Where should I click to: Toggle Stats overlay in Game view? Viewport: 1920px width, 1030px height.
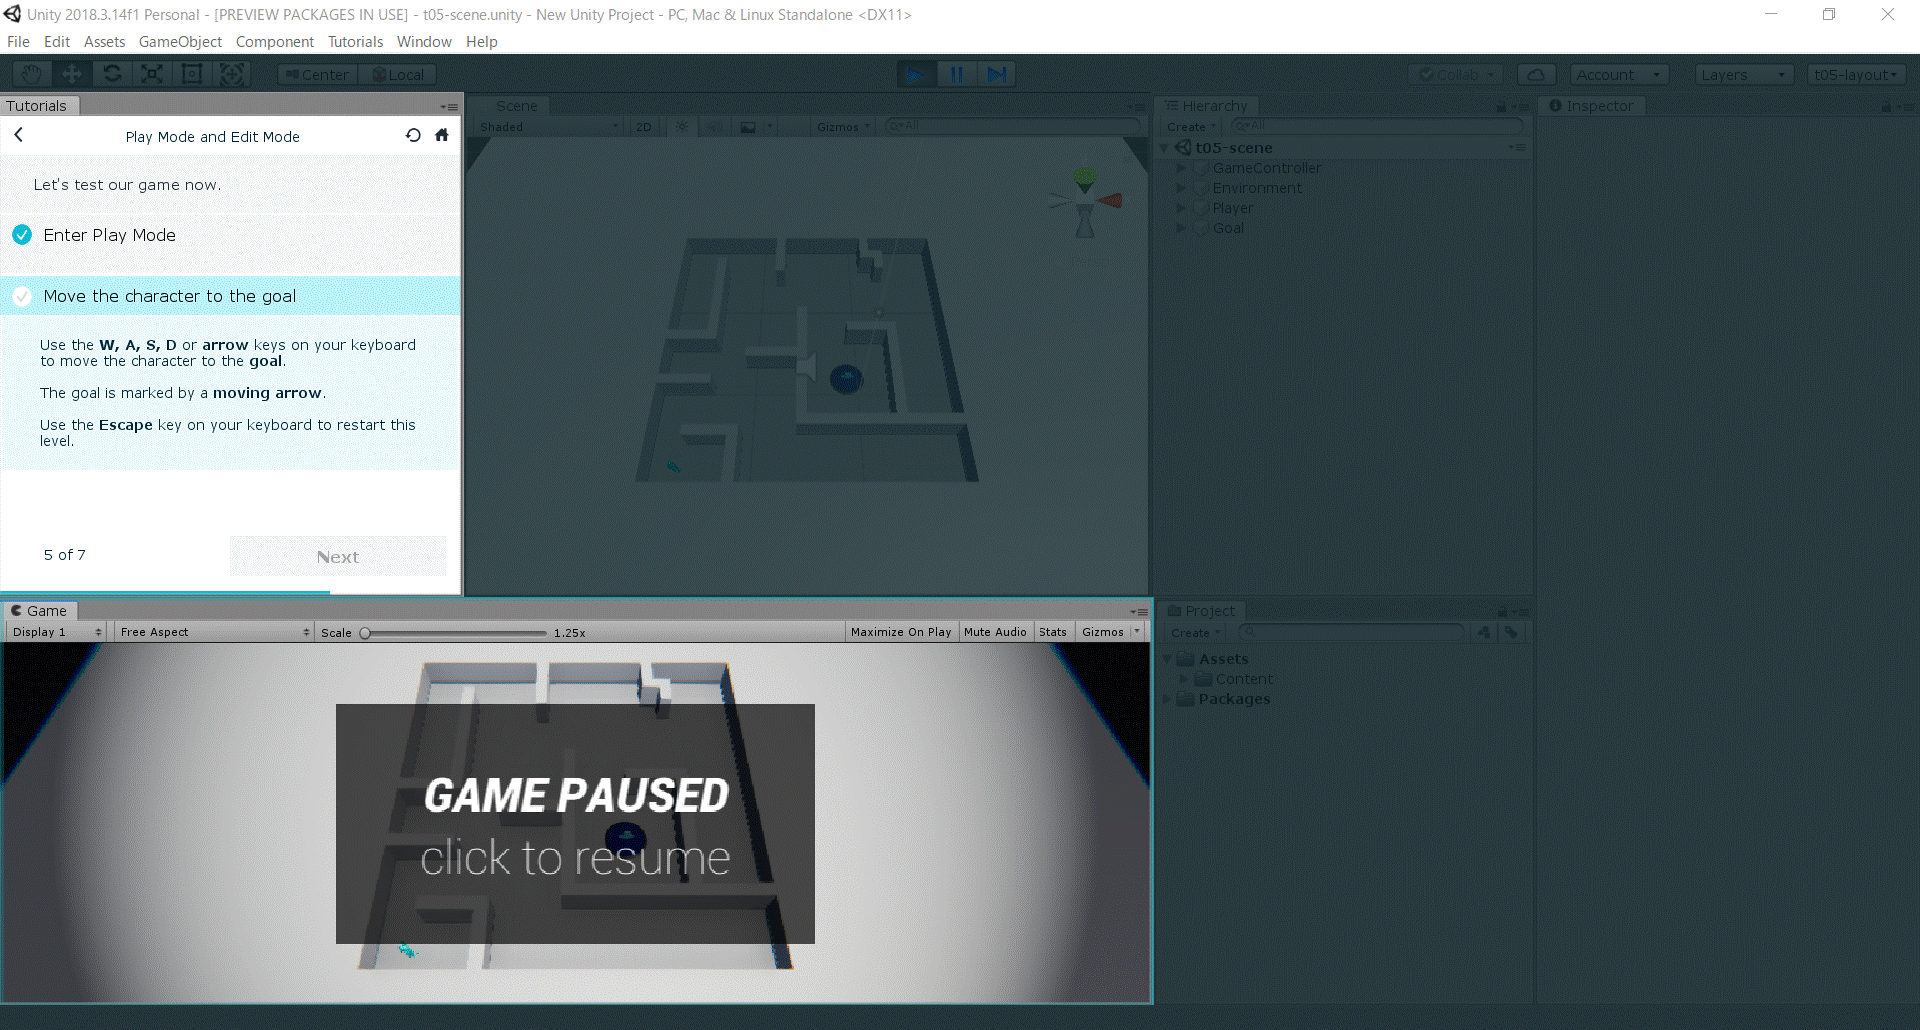[x=1053, y=632]
